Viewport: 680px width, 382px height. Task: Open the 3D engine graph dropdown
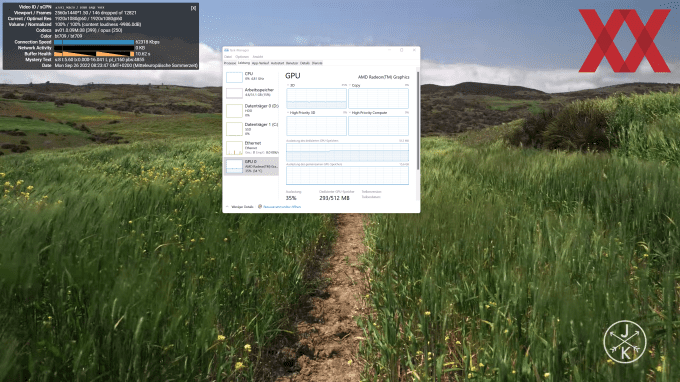coord(291,85)
